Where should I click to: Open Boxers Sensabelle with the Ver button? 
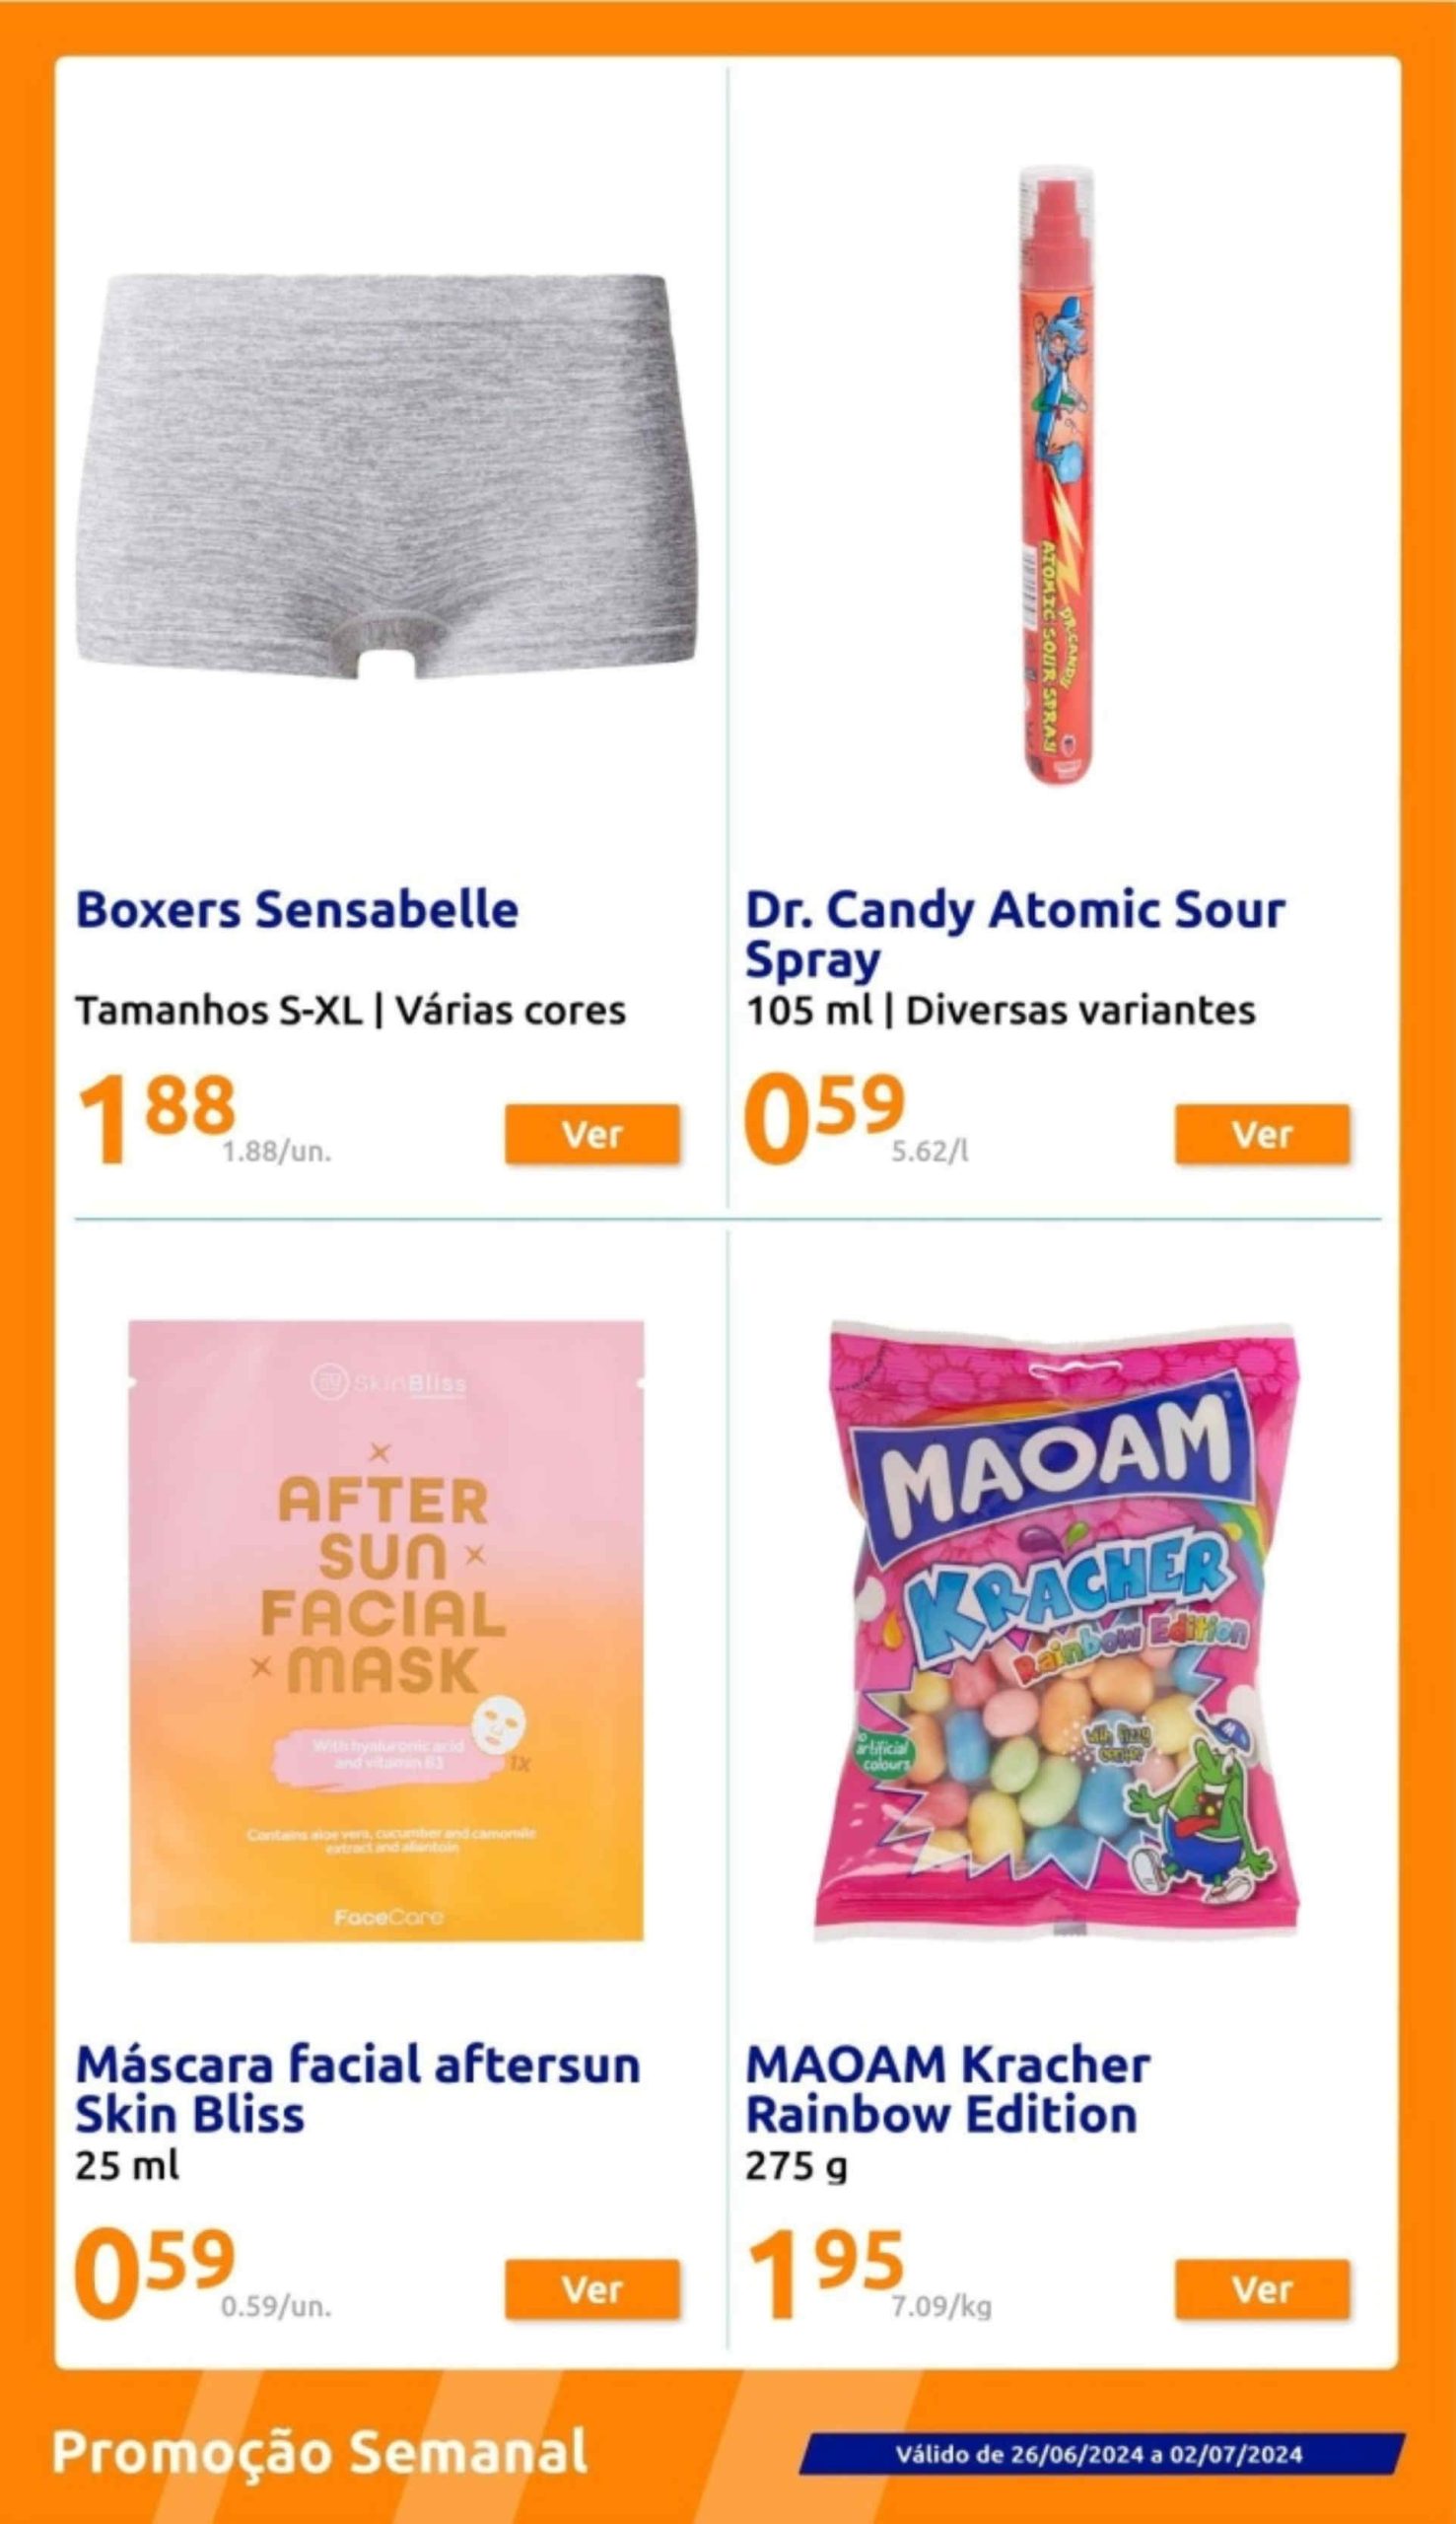592,1134
